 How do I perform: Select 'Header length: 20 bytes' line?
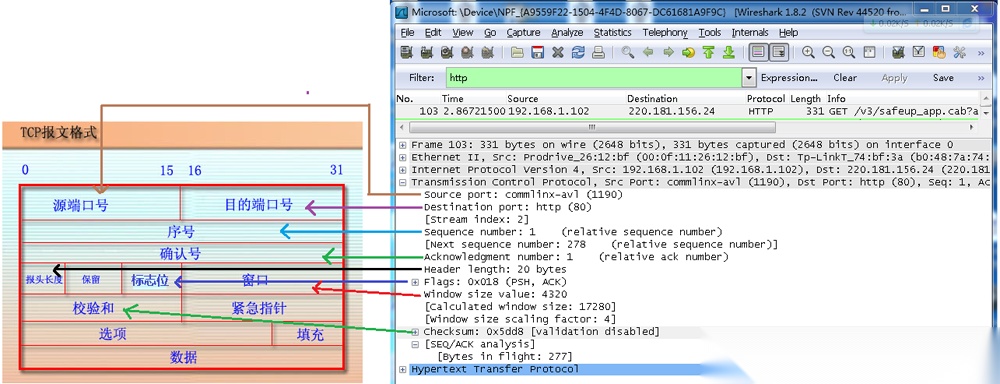click(x=495, y=270)
